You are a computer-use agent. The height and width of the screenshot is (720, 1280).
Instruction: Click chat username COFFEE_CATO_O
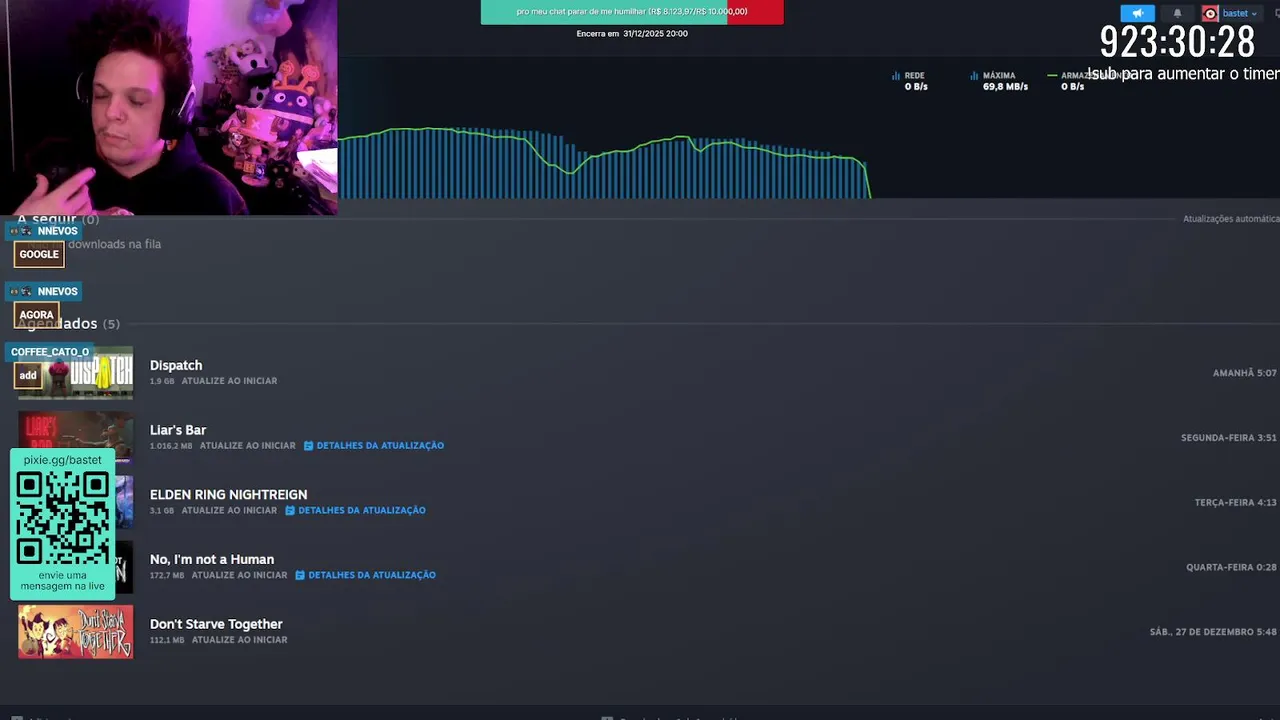pos(50,352)
